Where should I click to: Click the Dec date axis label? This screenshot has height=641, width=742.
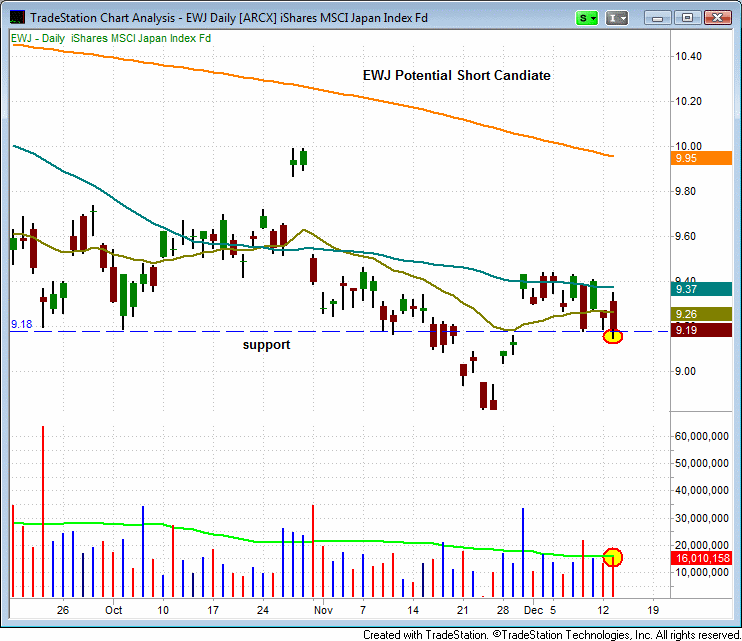click(533, 610)
